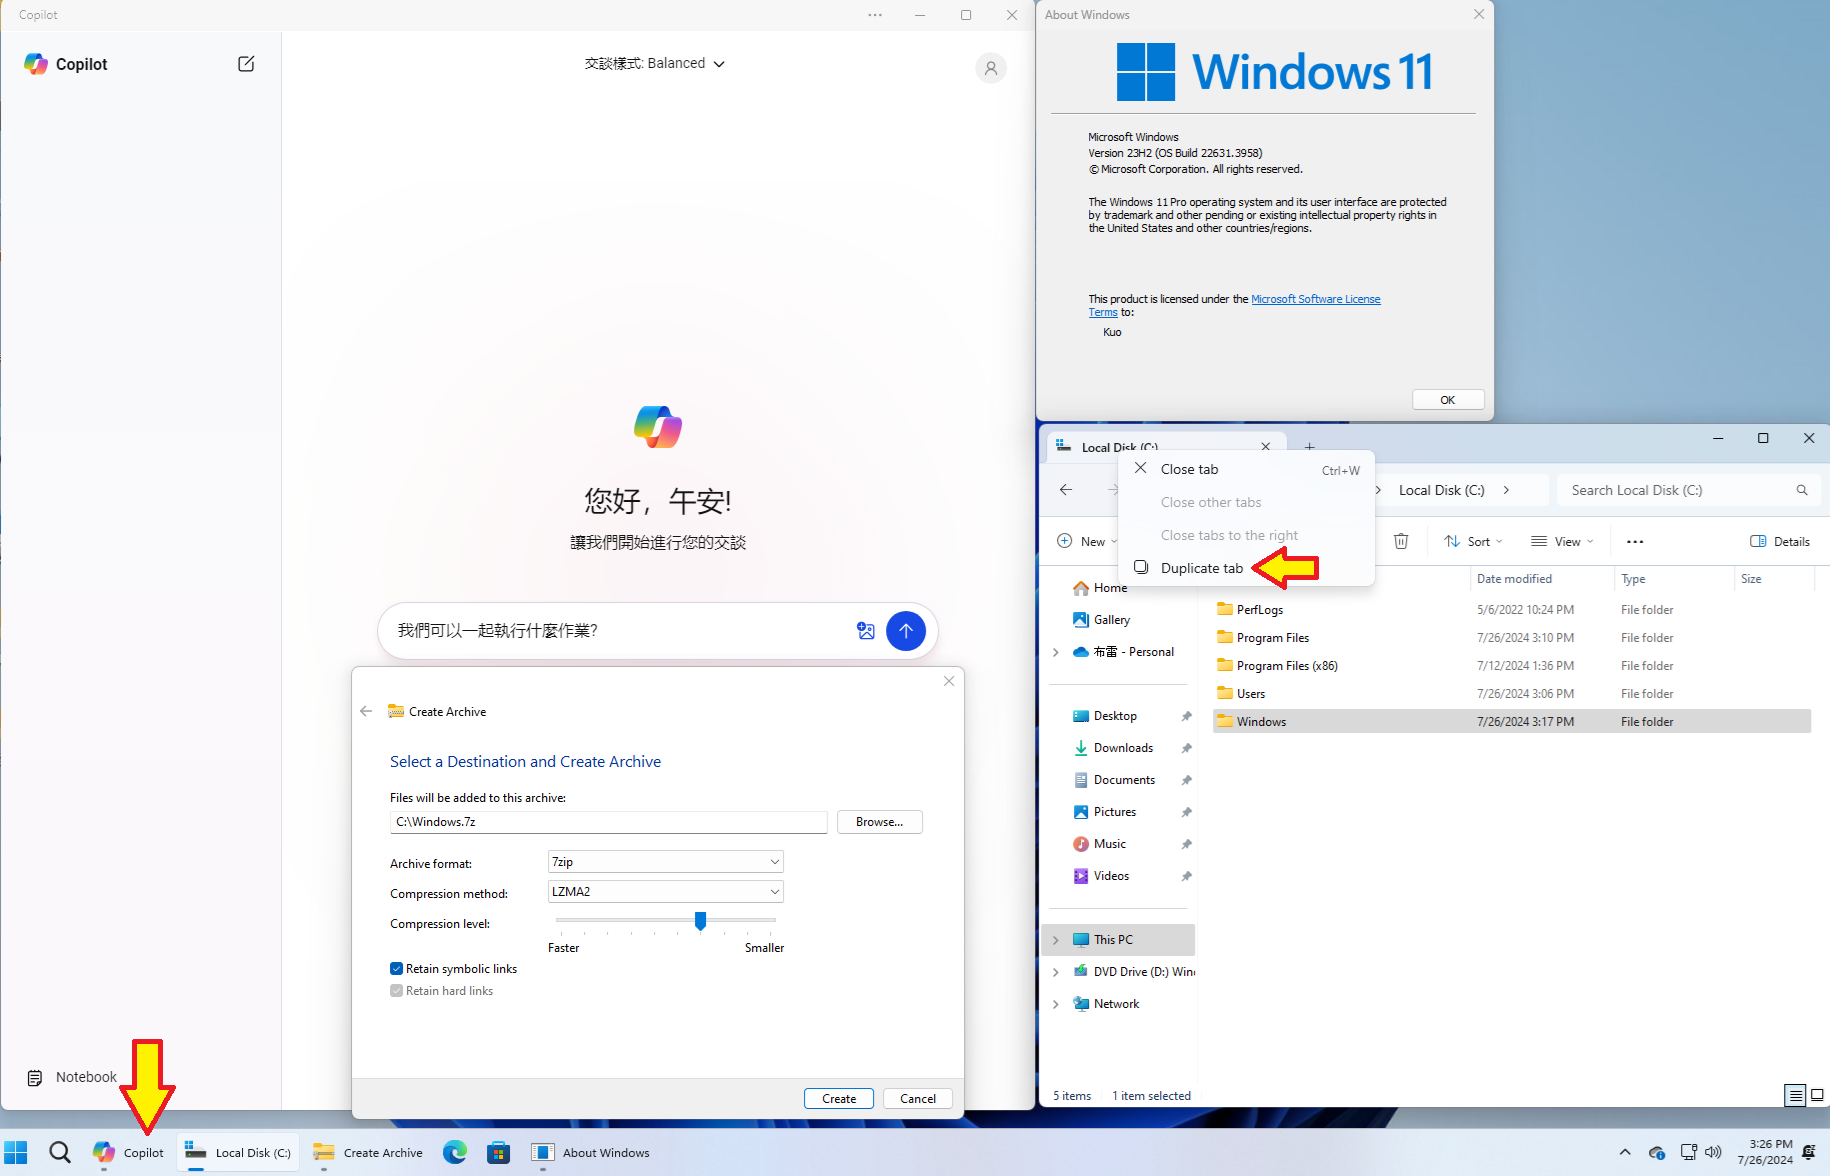Open the View dropdown in File Explorer

click(x=1562, y=541)
